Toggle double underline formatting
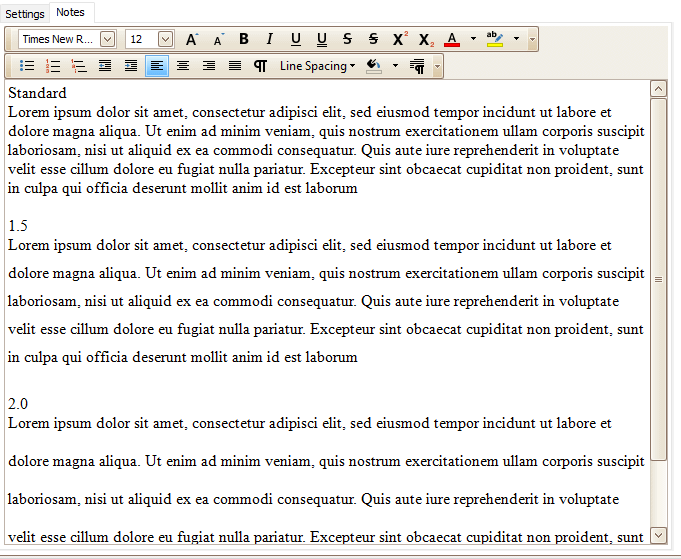Viewport: 681px width, 559px height. click(x=322, y=40)
